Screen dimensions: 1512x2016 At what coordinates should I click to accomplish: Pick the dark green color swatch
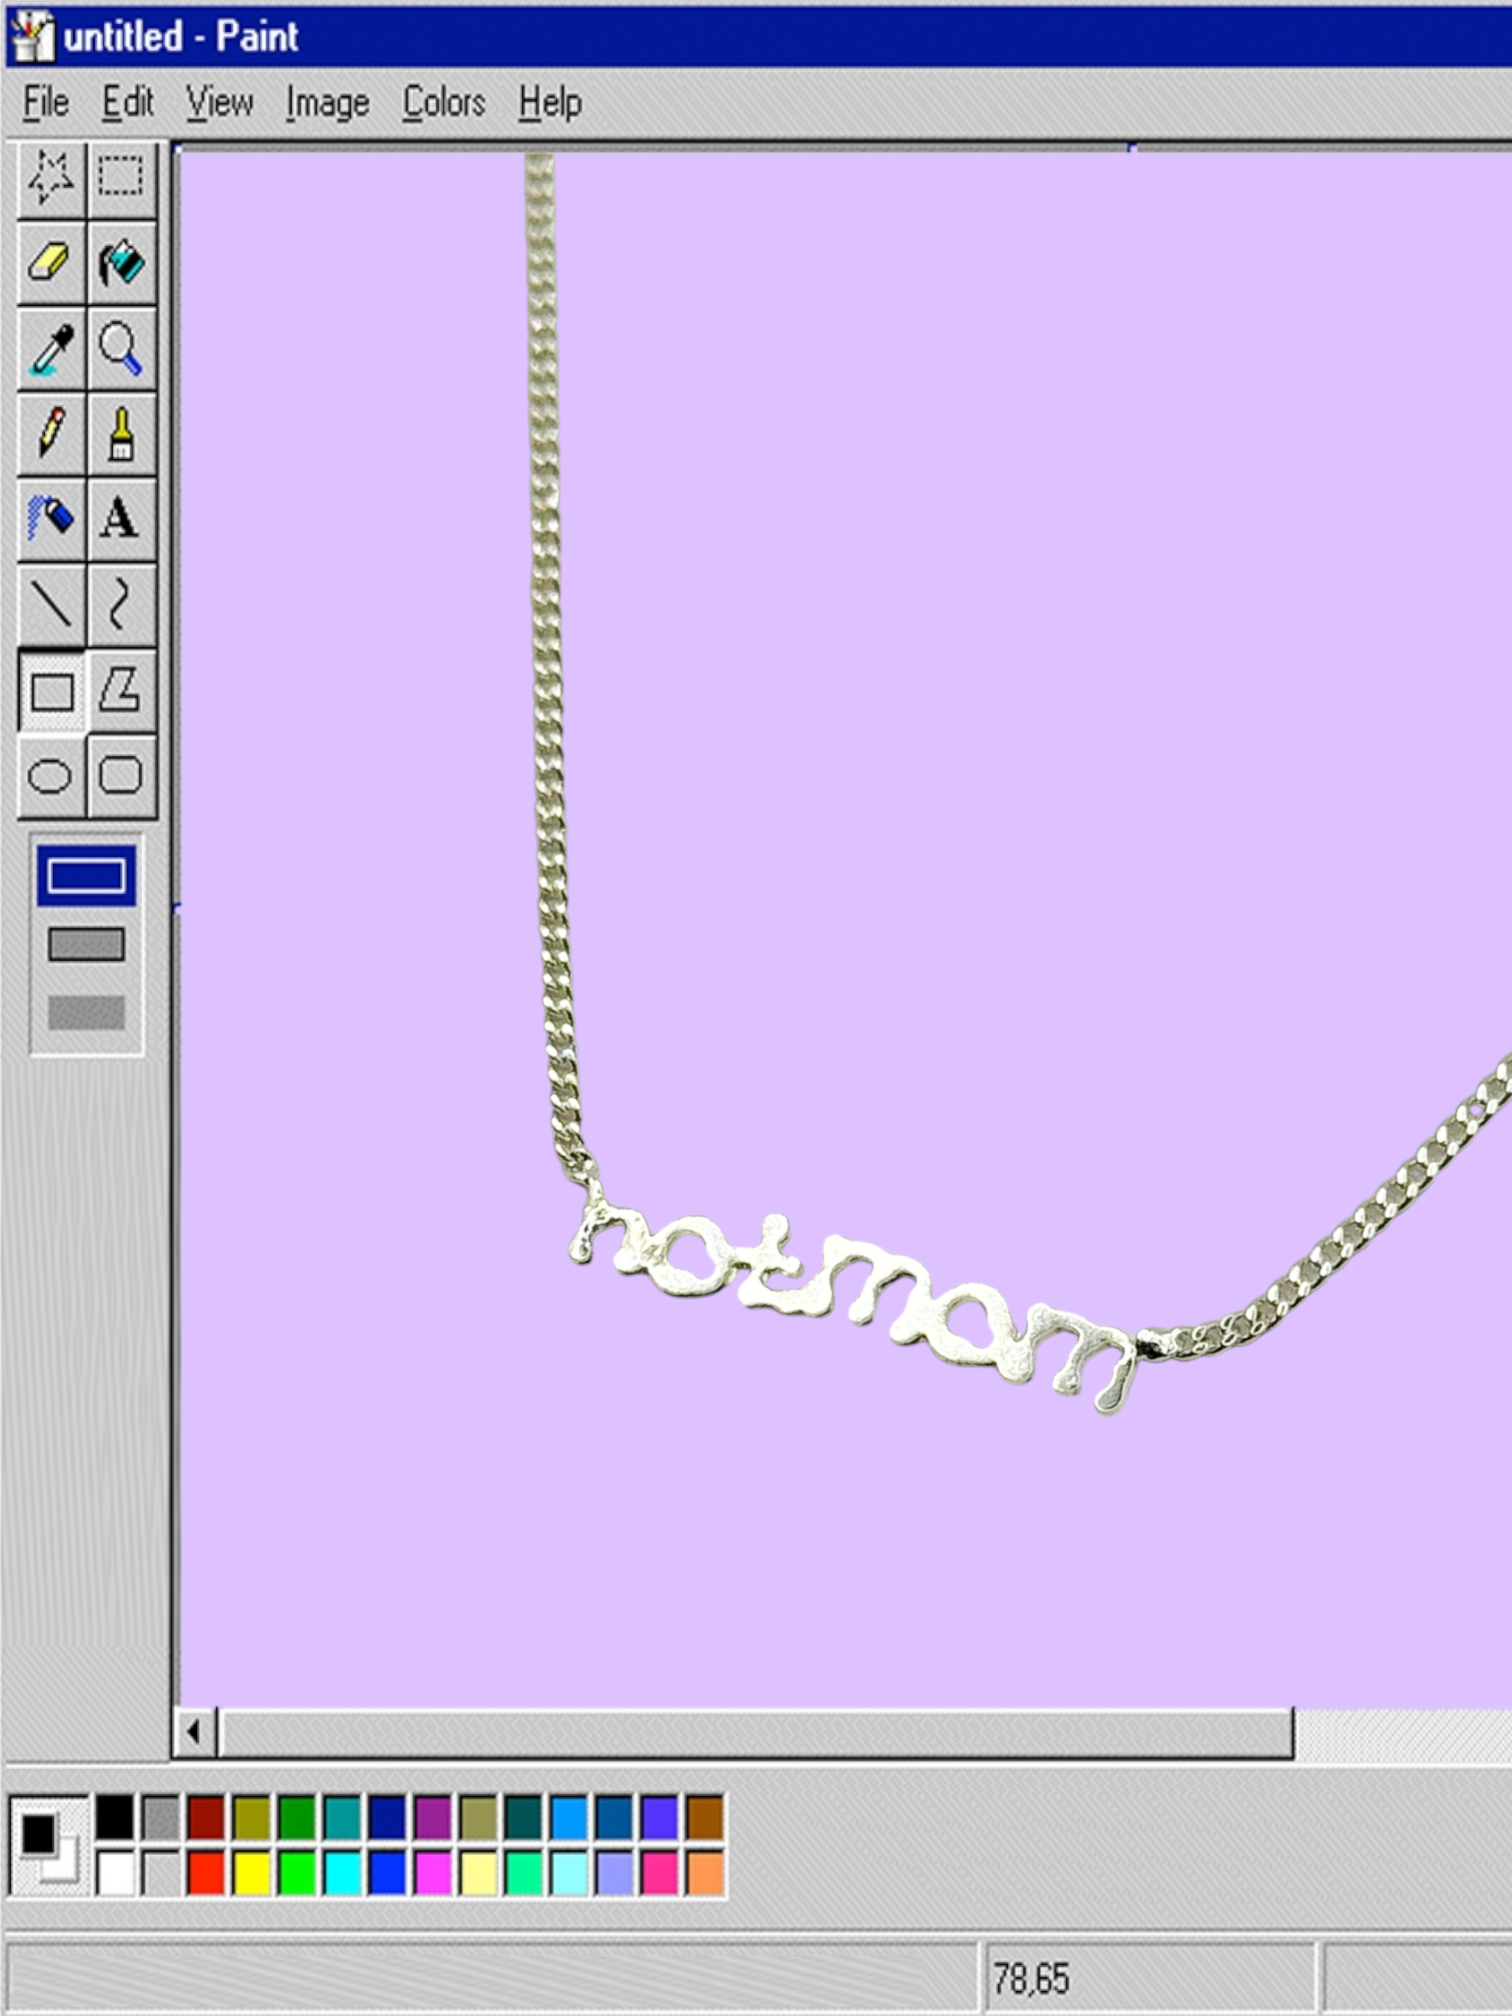pyautogui.click(x=297, y=1818)
